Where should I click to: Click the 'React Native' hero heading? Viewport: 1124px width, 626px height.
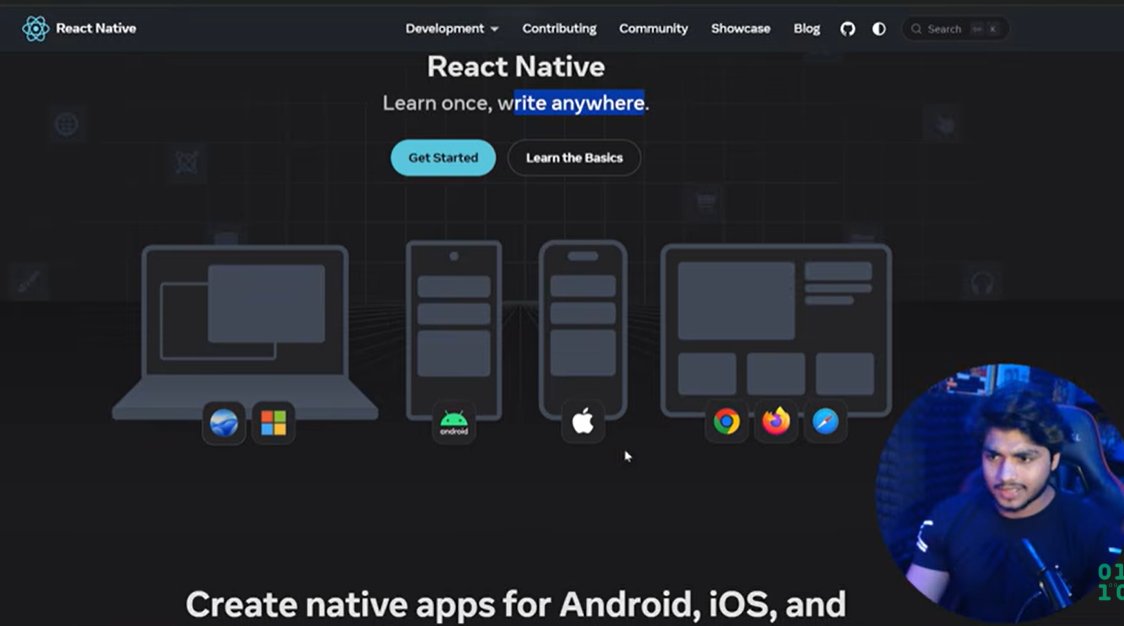516,67
